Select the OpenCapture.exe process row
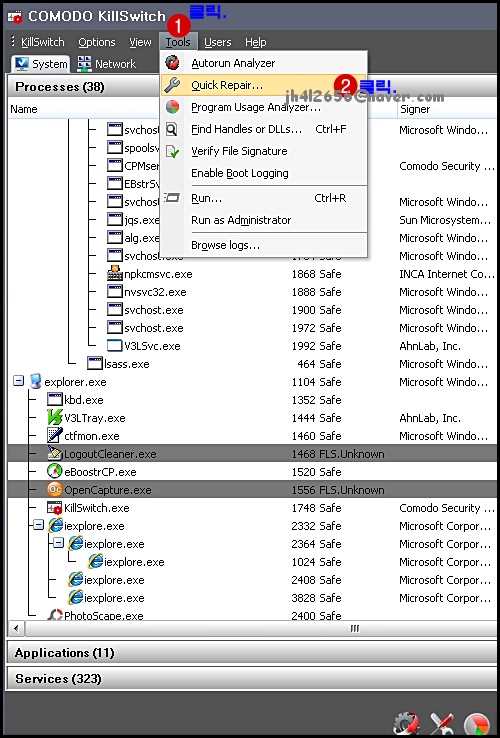500x738 pixels. click(252, 490)
